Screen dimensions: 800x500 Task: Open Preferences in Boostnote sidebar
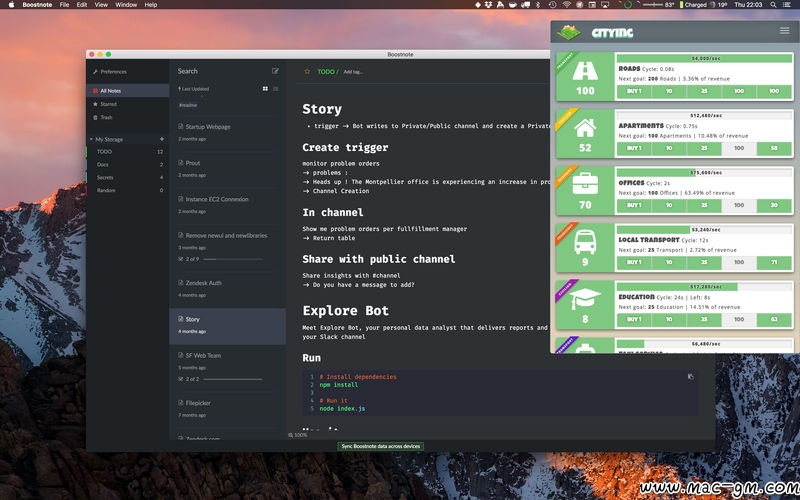[110, 72]
